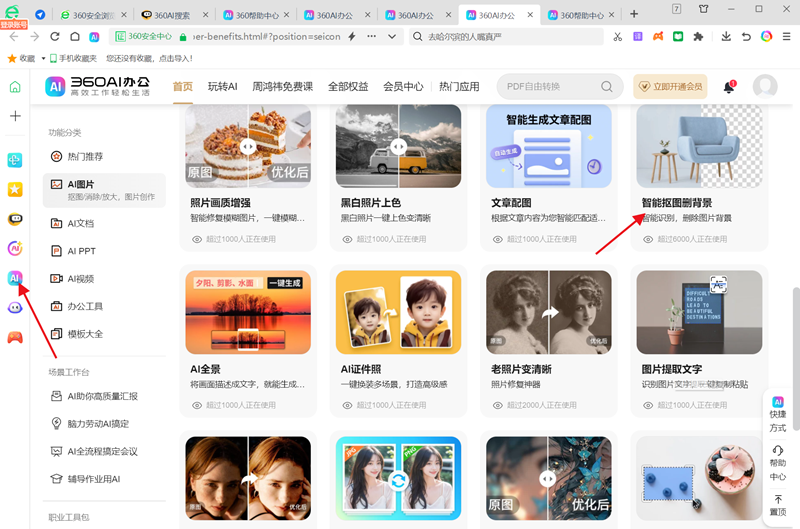The width and height of the screenshot is (800, 529).
Task: Open the downloads arrow icon
Action: click(726, 36)
